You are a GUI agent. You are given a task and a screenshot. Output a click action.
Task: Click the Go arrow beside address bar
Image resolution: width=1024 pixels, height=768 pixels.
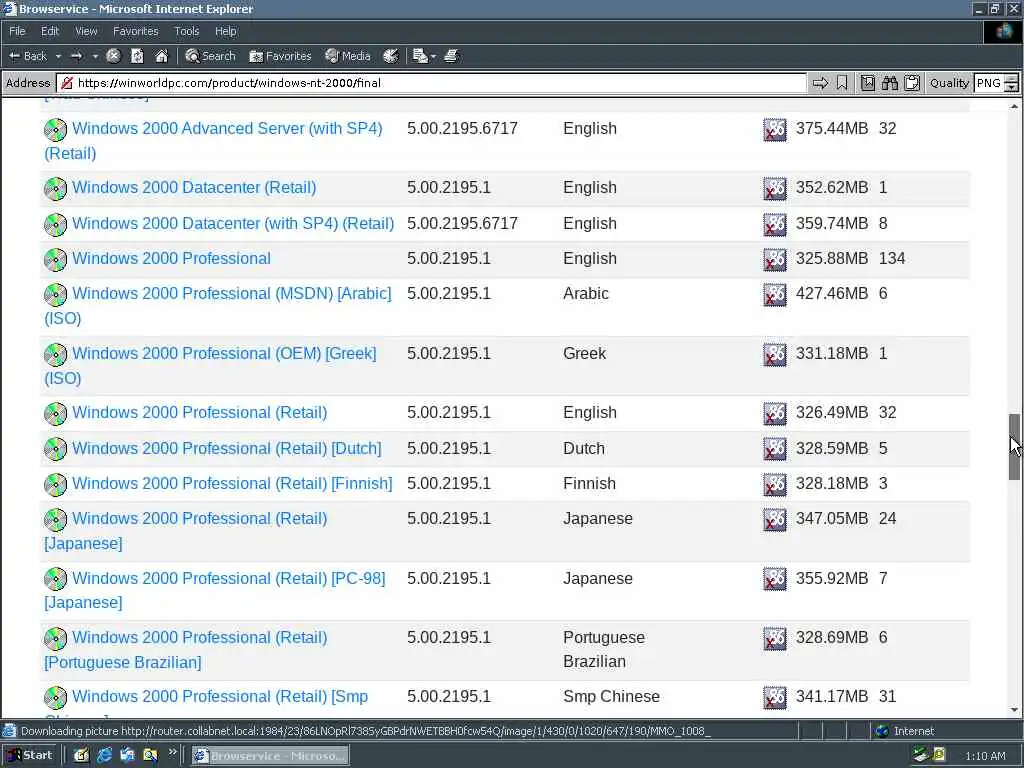point(820,83)
